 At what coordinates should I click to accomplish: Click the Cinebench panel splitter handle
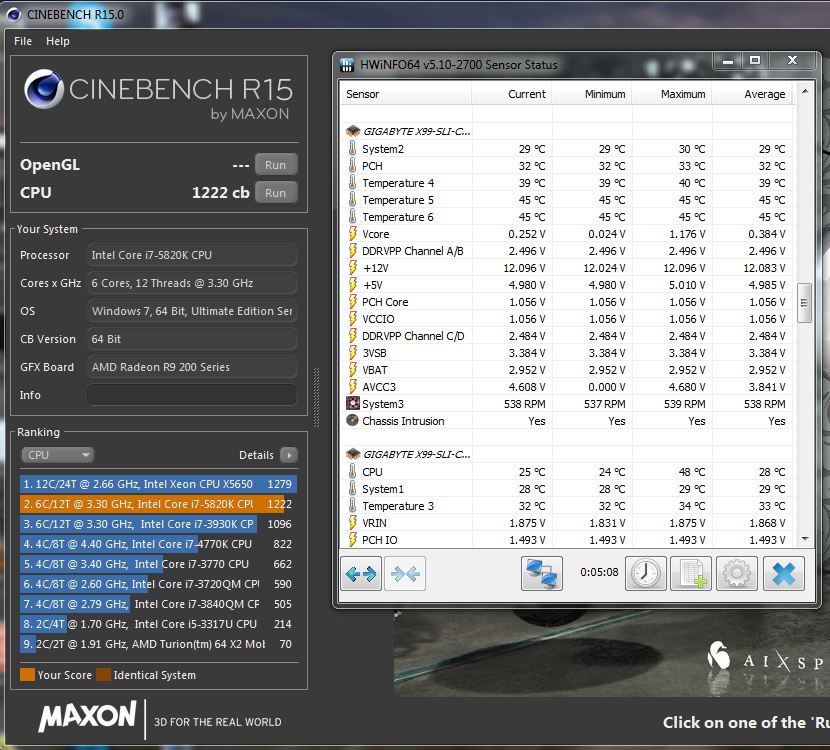tap(317, 397)
